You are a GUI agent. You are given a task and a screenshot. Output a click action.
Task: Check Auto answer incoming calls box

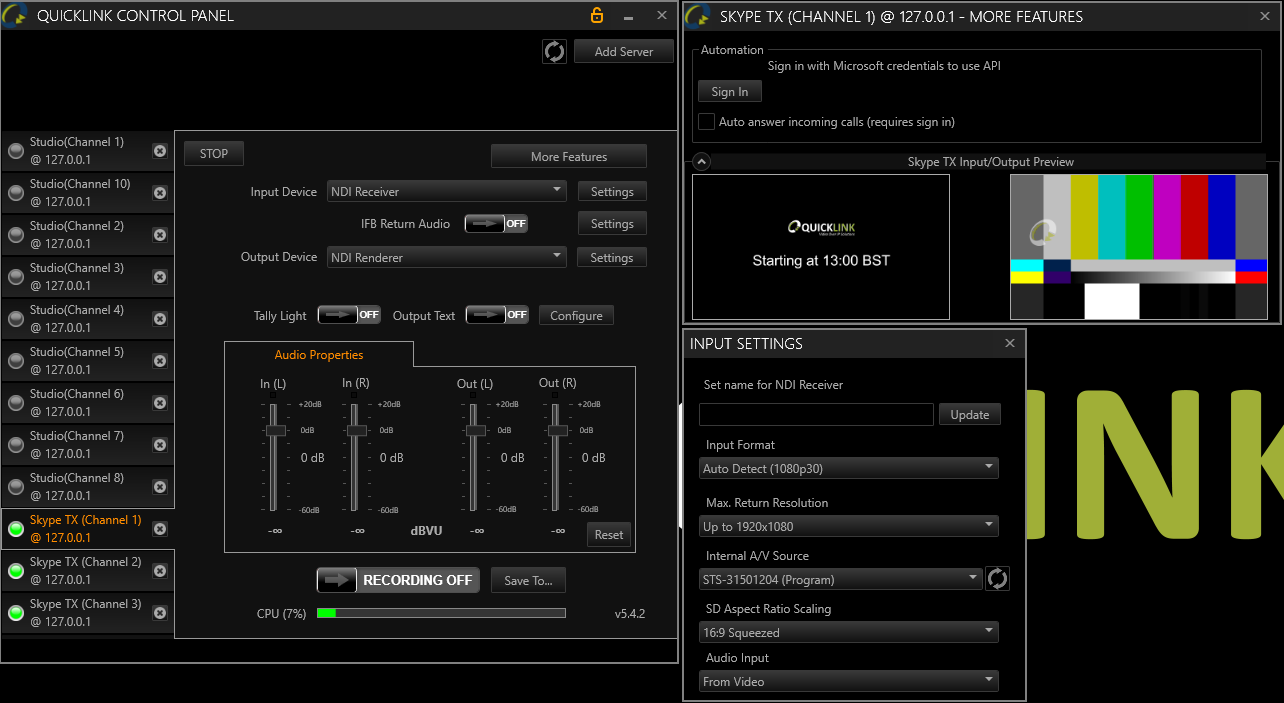pos(707,122)
